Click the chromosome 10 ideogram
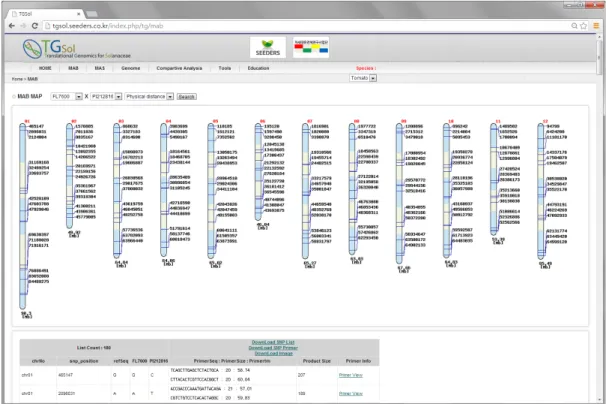 (447, 191)
